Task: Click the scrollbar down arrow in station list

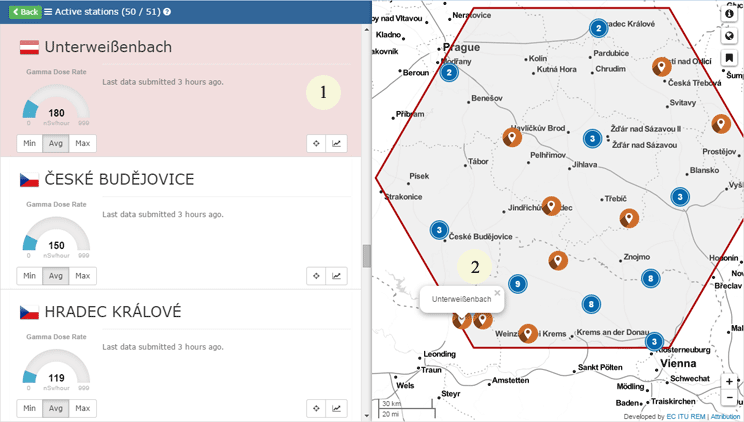Action: click(367, 416)
